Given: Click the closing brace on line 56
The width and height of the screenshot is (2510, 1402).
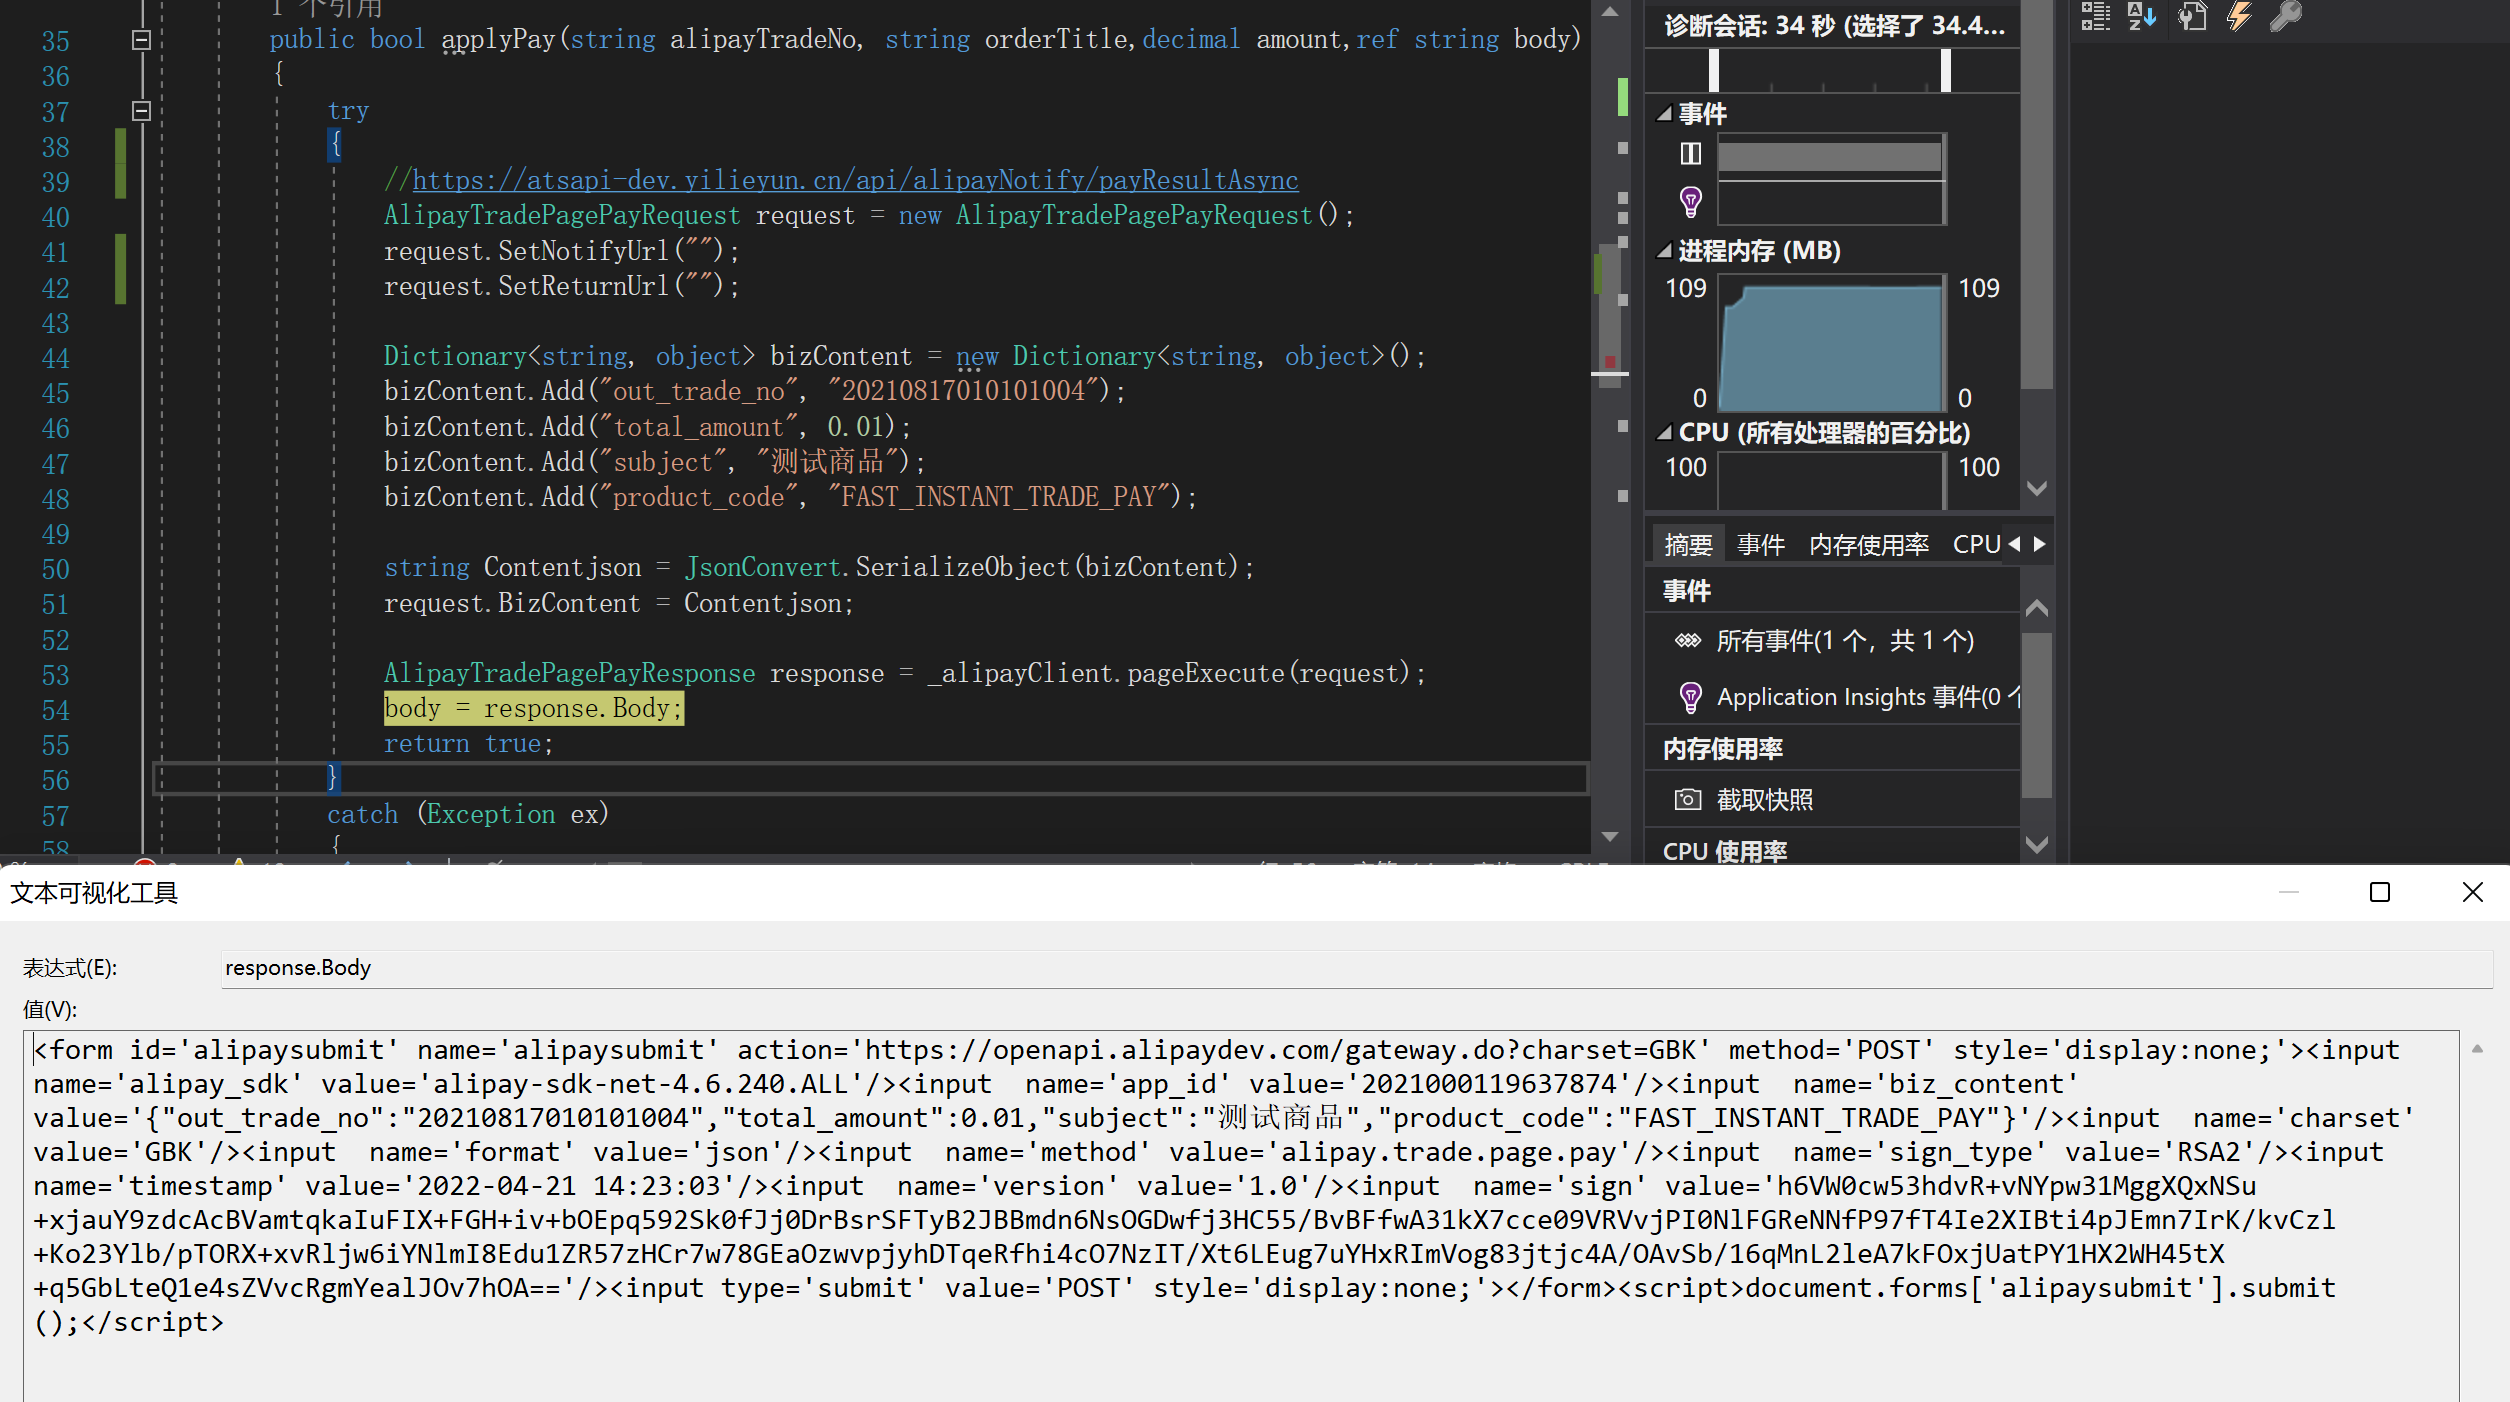Looking at the screenshot, I should coord(333,778).
